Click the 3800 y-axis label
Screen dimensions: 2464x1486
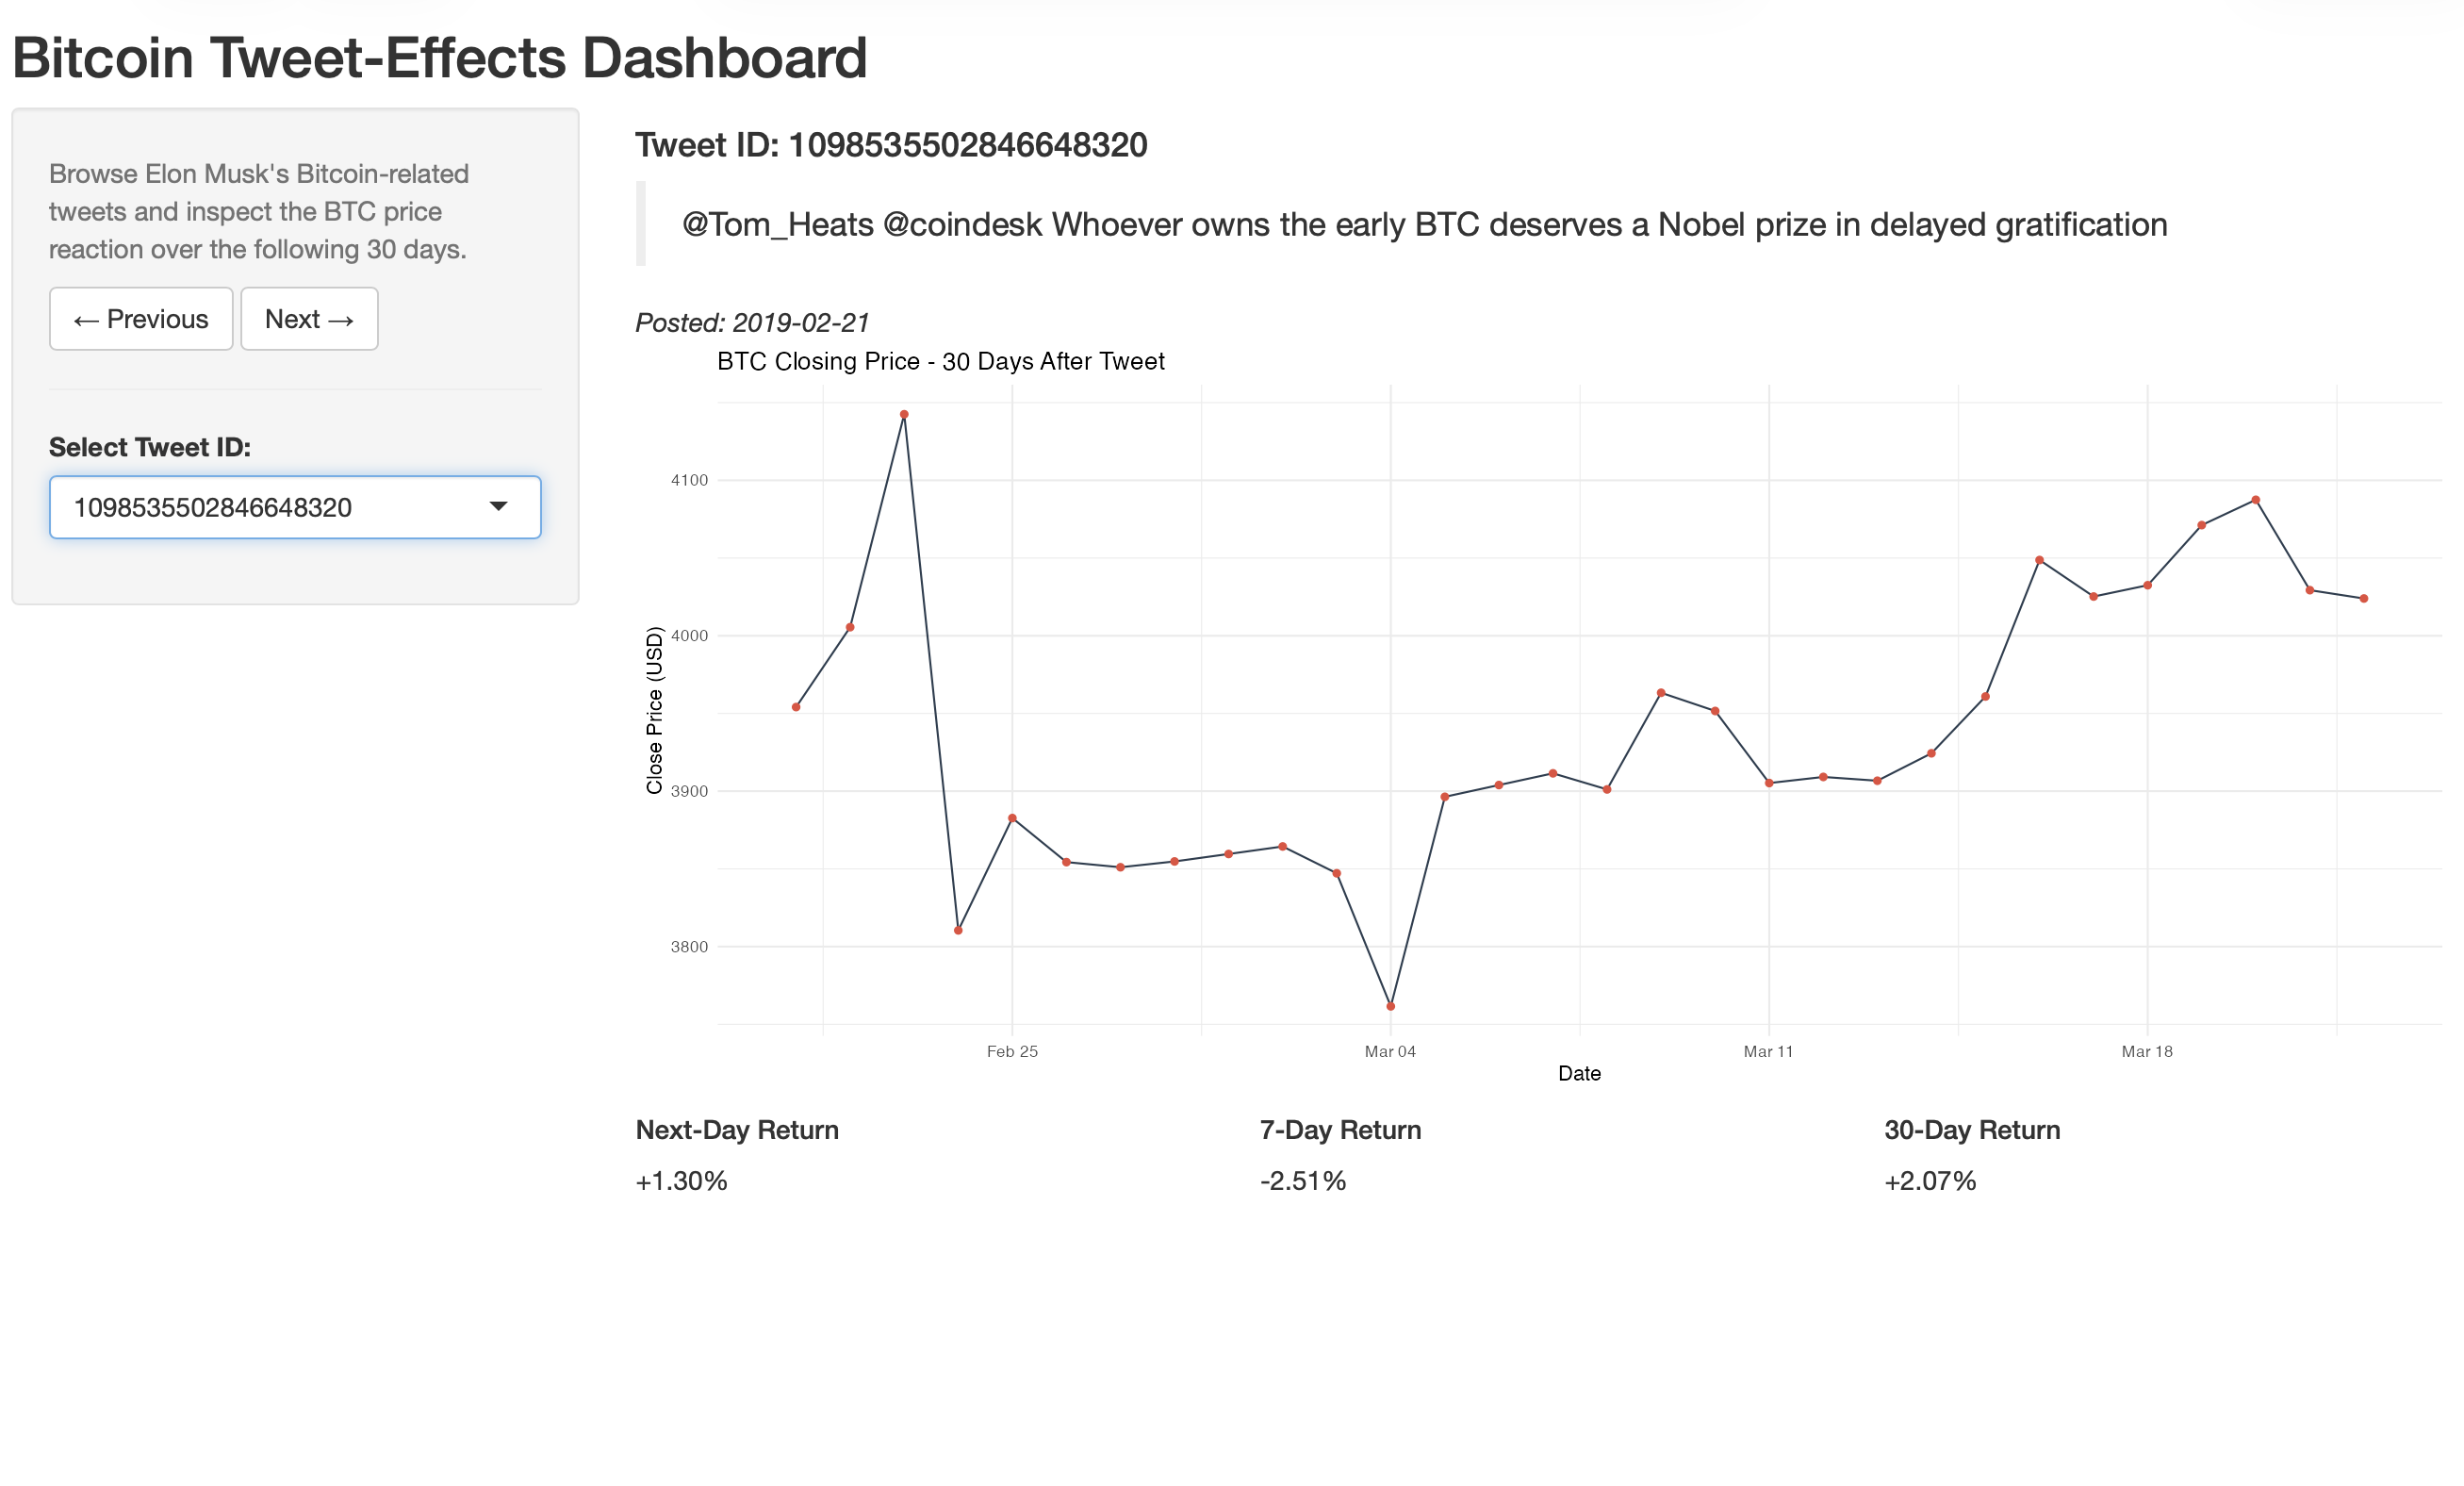click(689, 947)
